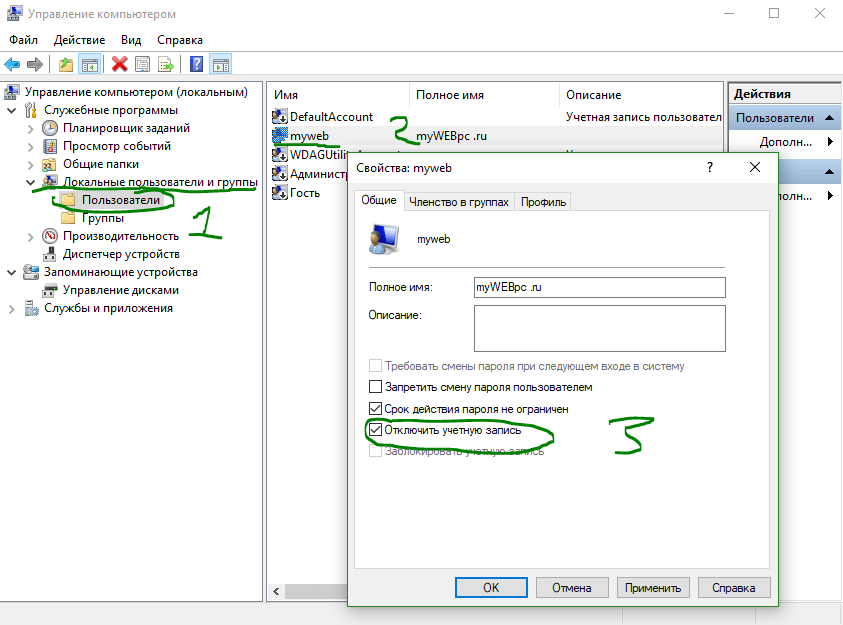Click the Disk Management icon in tree
843x625 pixels.
click(49, 291)
